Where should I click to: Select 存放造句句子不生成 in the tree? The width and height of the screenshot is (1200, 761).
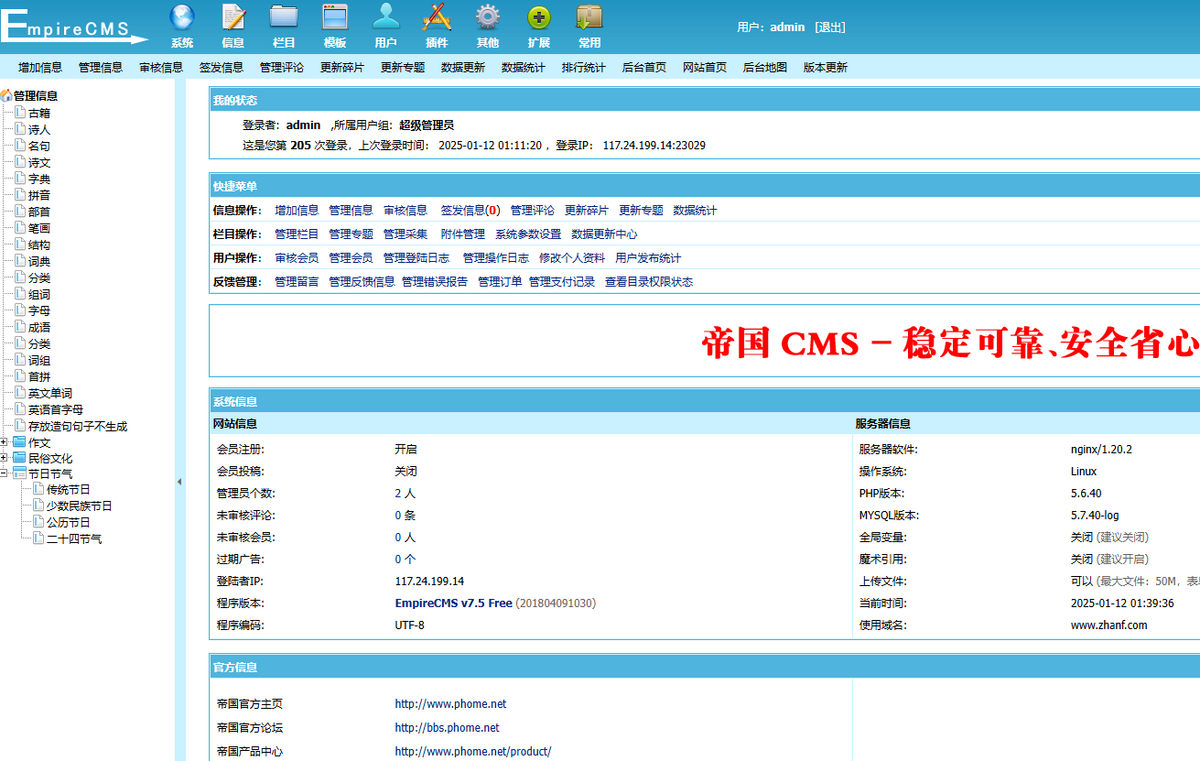point(78,426)
